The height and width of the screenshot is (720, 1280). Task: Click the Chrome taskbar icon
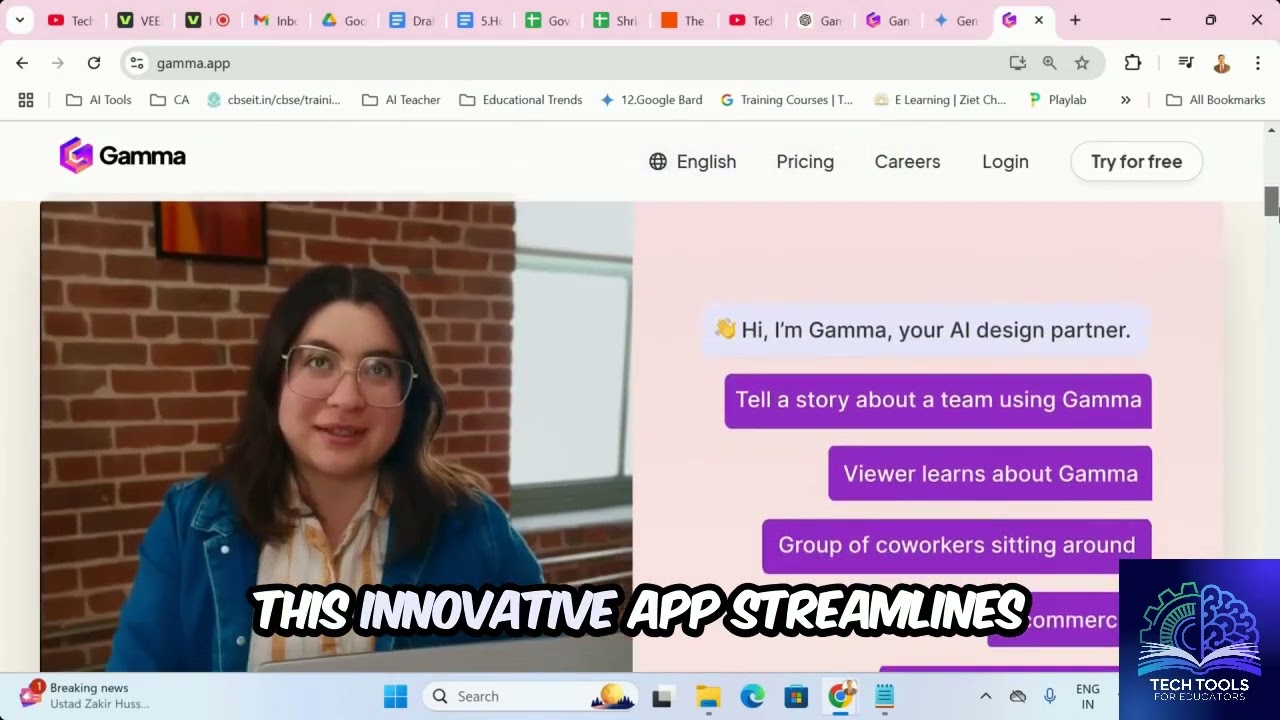(x=841, y=697)
